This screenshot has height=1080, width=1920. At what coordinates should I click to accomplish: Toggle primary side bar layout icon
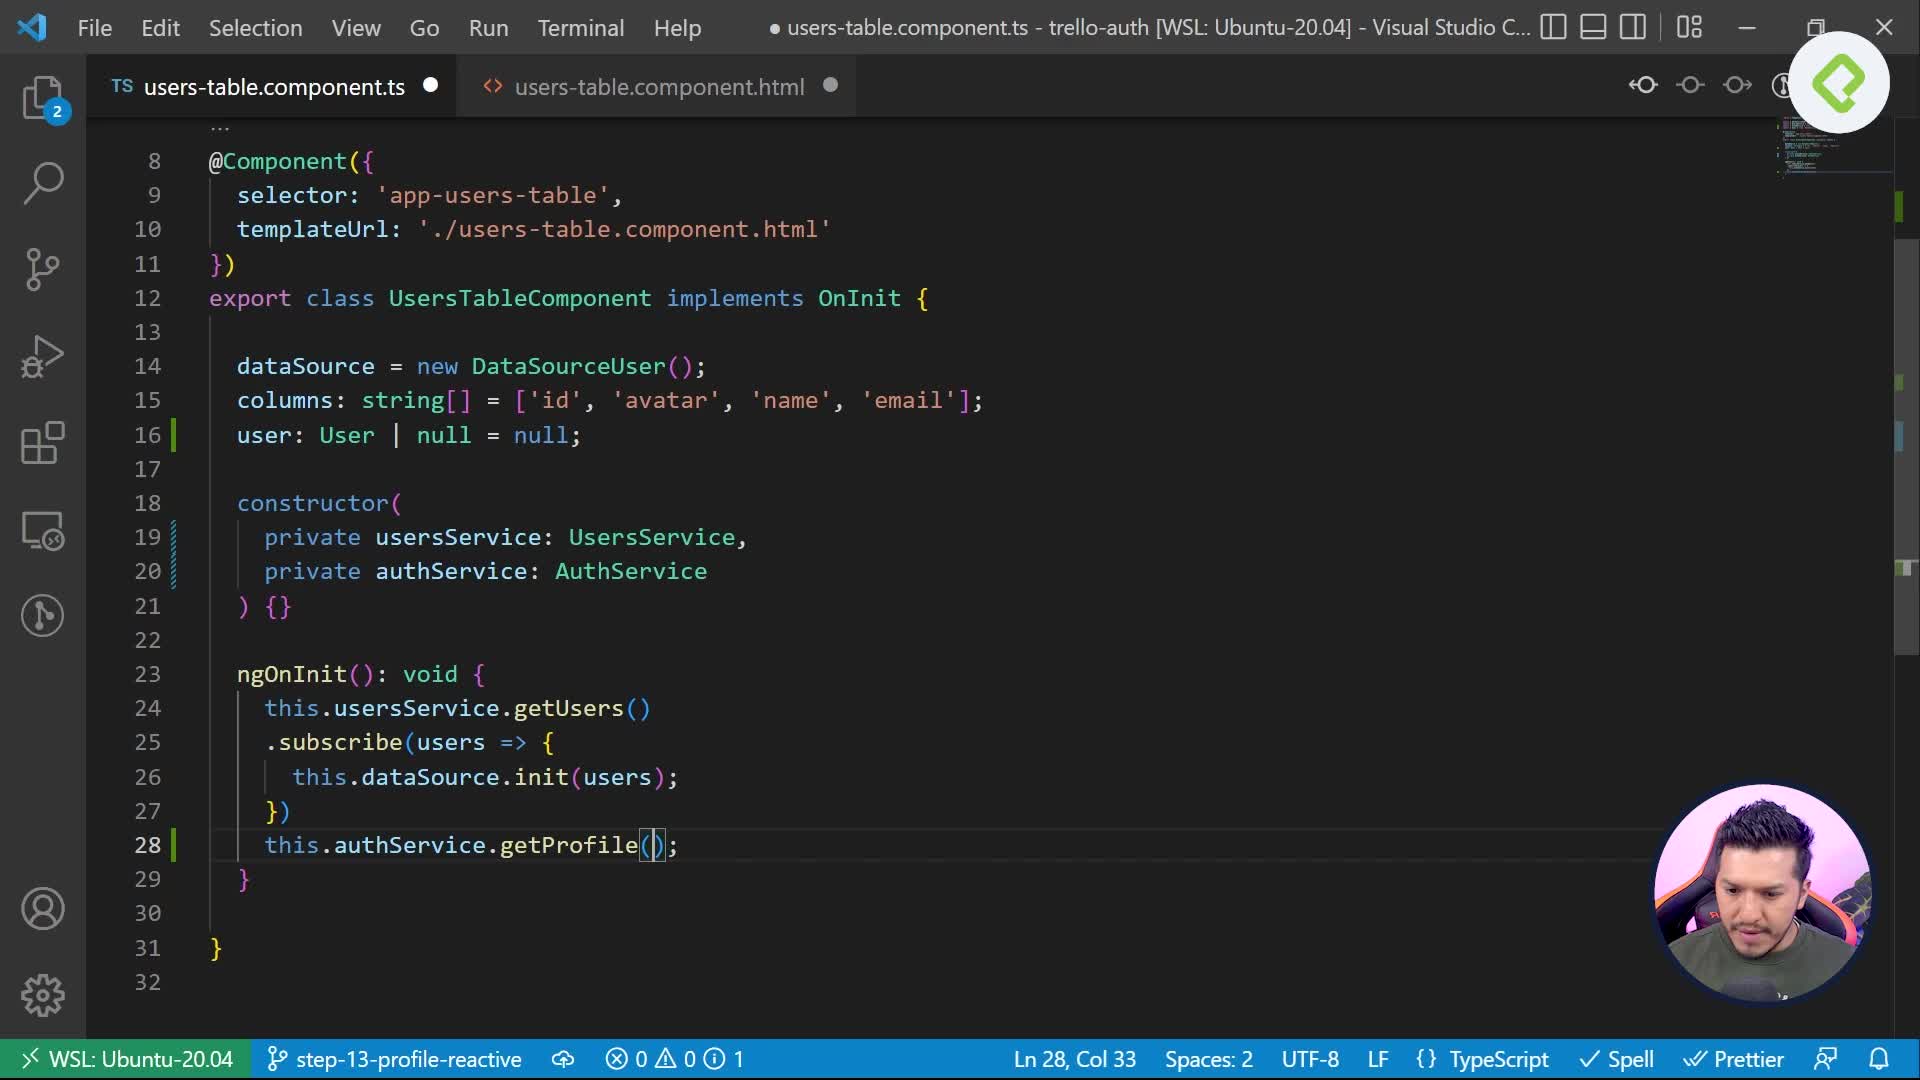(1553, 27)
